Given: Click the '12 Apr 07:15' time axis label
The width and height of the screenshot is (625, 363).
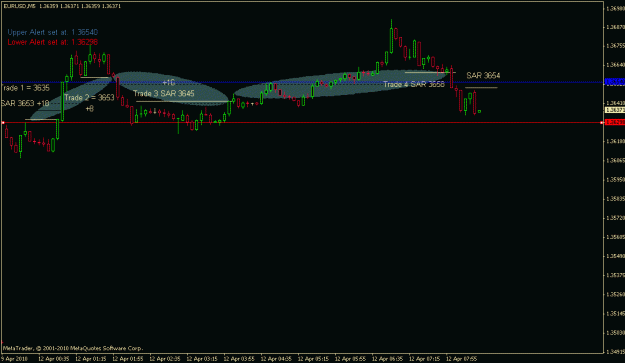Looking at the screenshot, I should pos(425,359).
